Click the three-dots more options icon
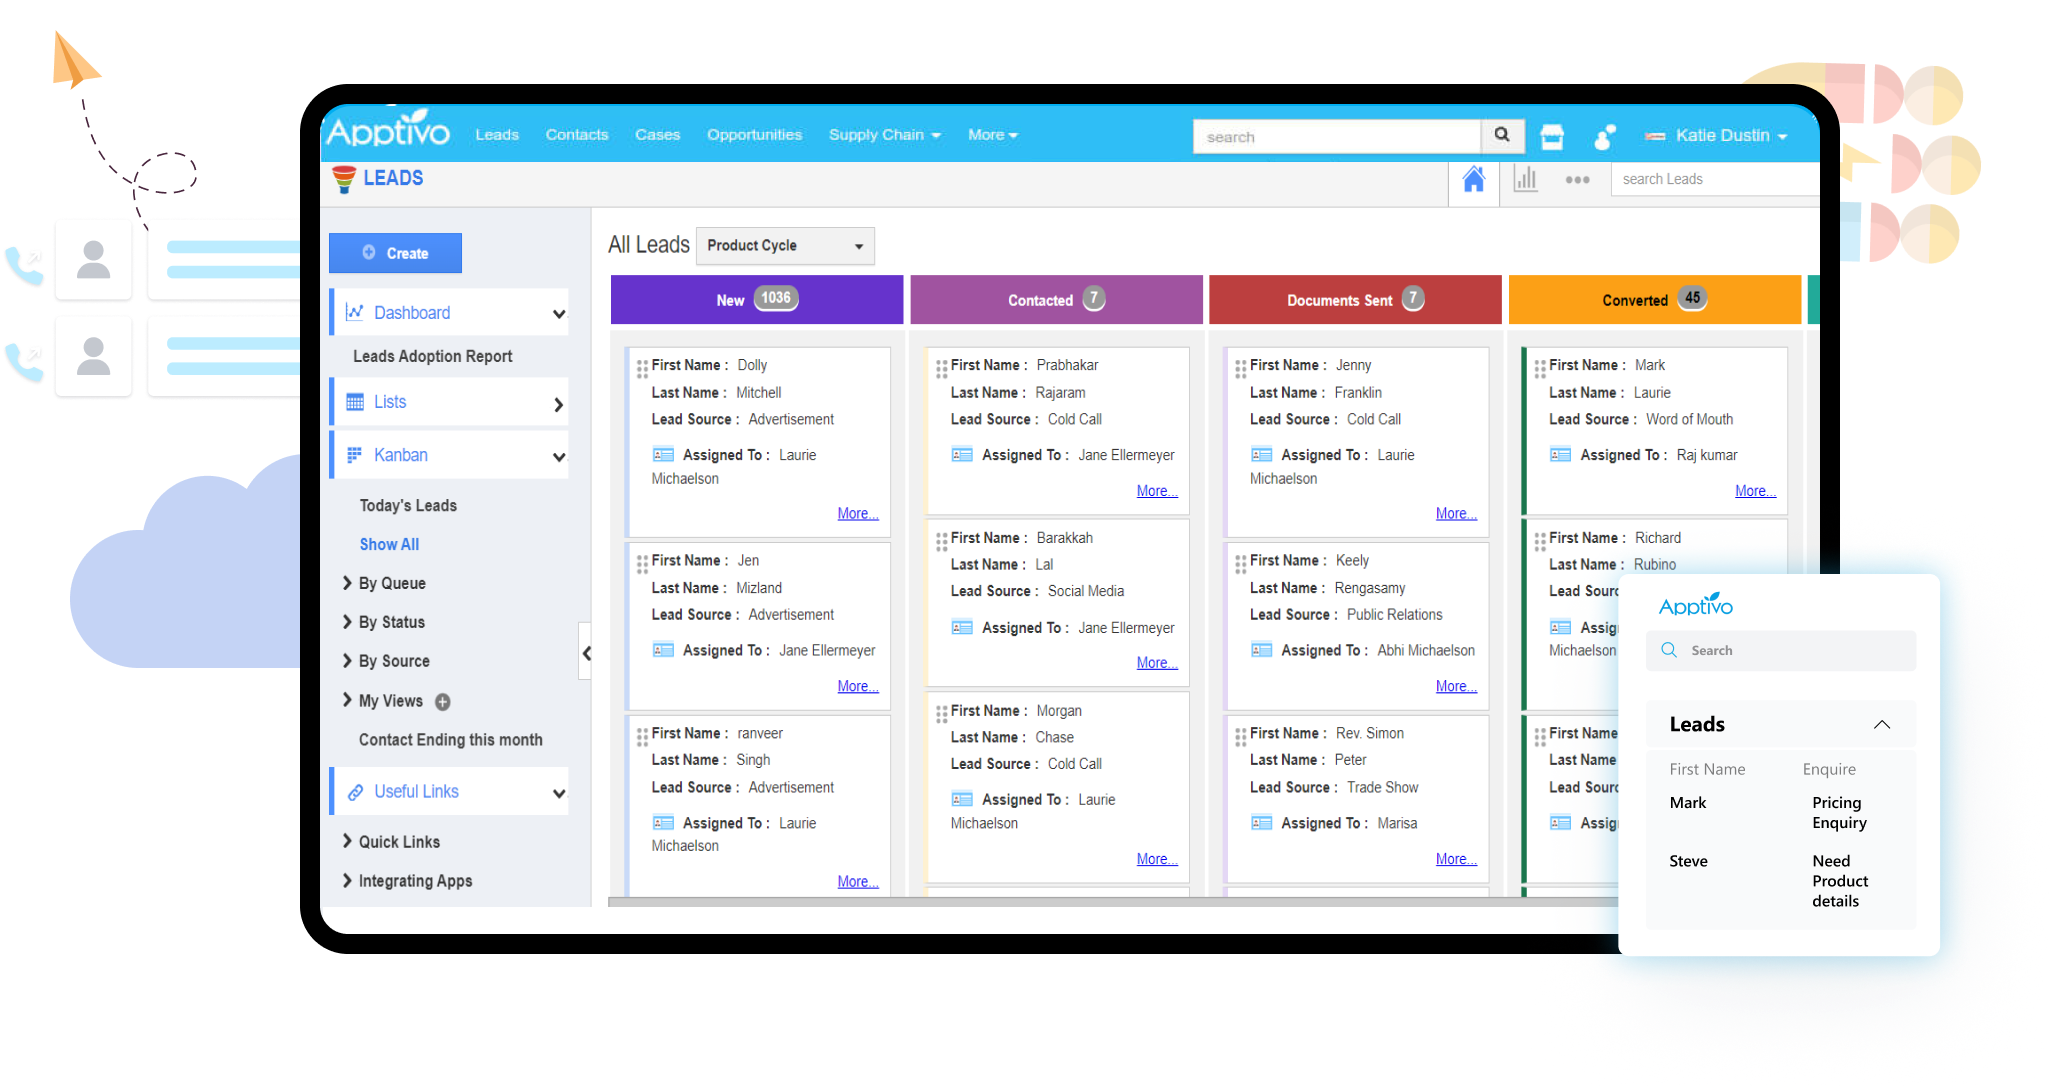 click(x=1577, y=180)
